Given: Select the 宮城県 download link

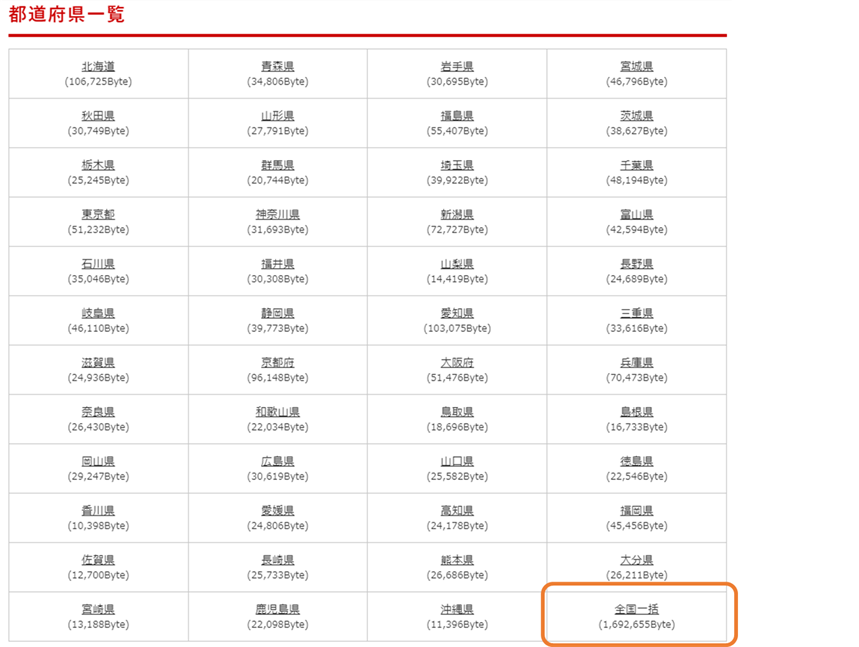Looking at the screenshot, I should pyautogui.click(x=636, y=67).
